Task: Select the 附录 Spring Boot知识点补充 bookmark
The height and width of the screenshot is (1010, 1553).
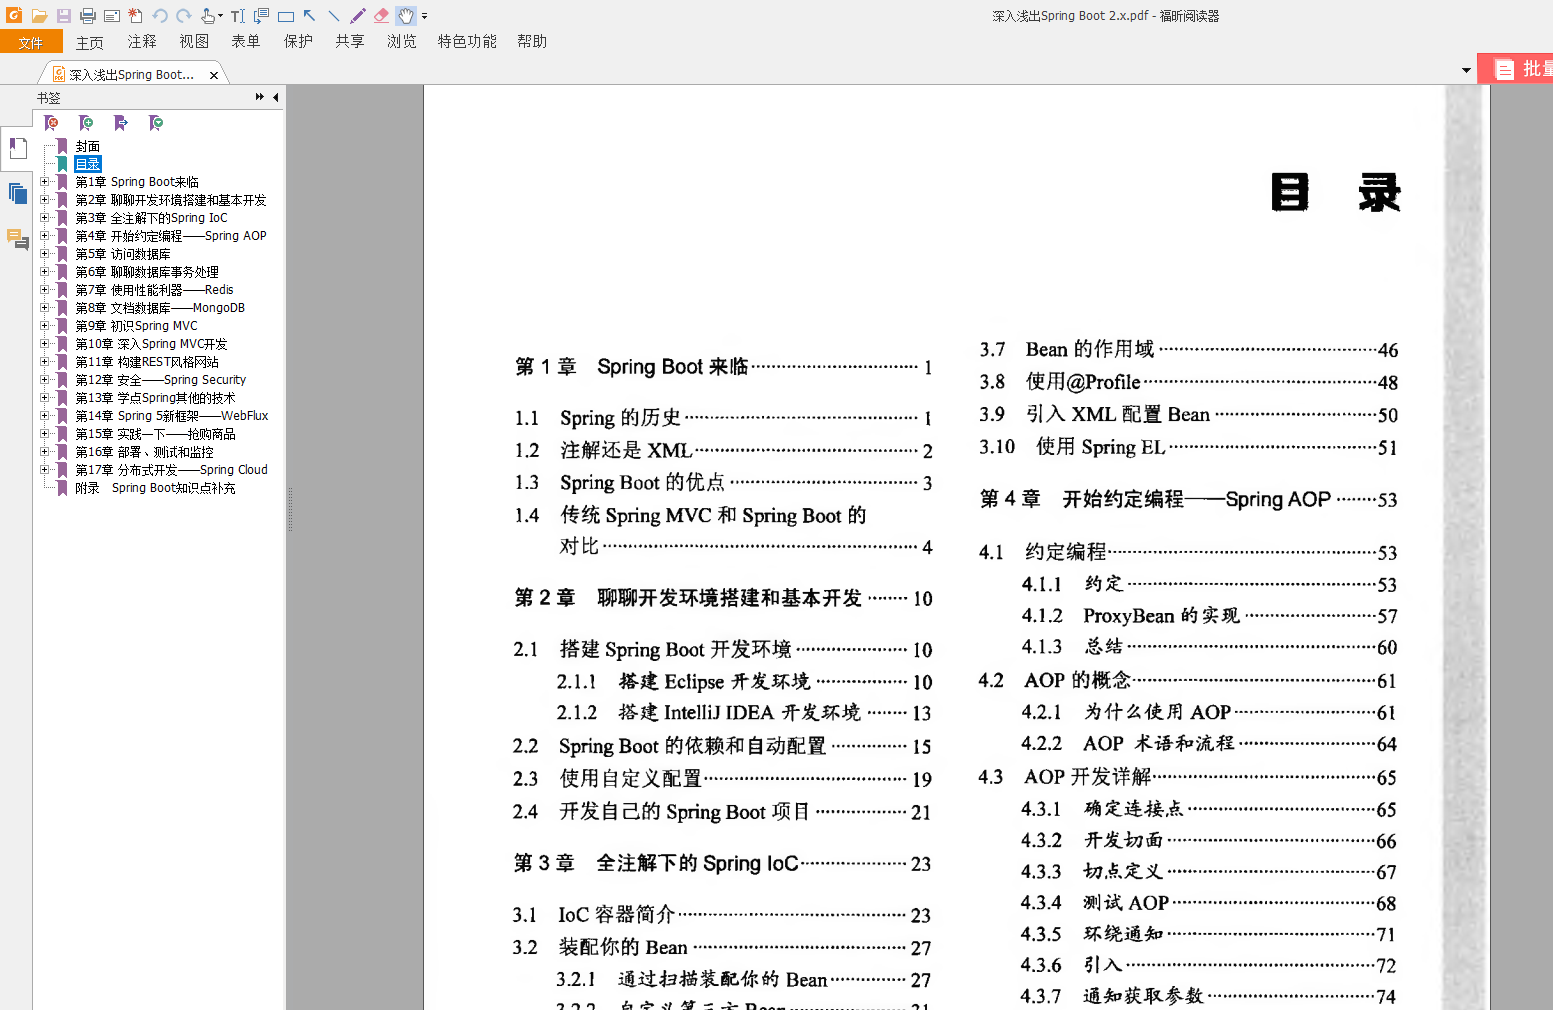Action: 156,488
